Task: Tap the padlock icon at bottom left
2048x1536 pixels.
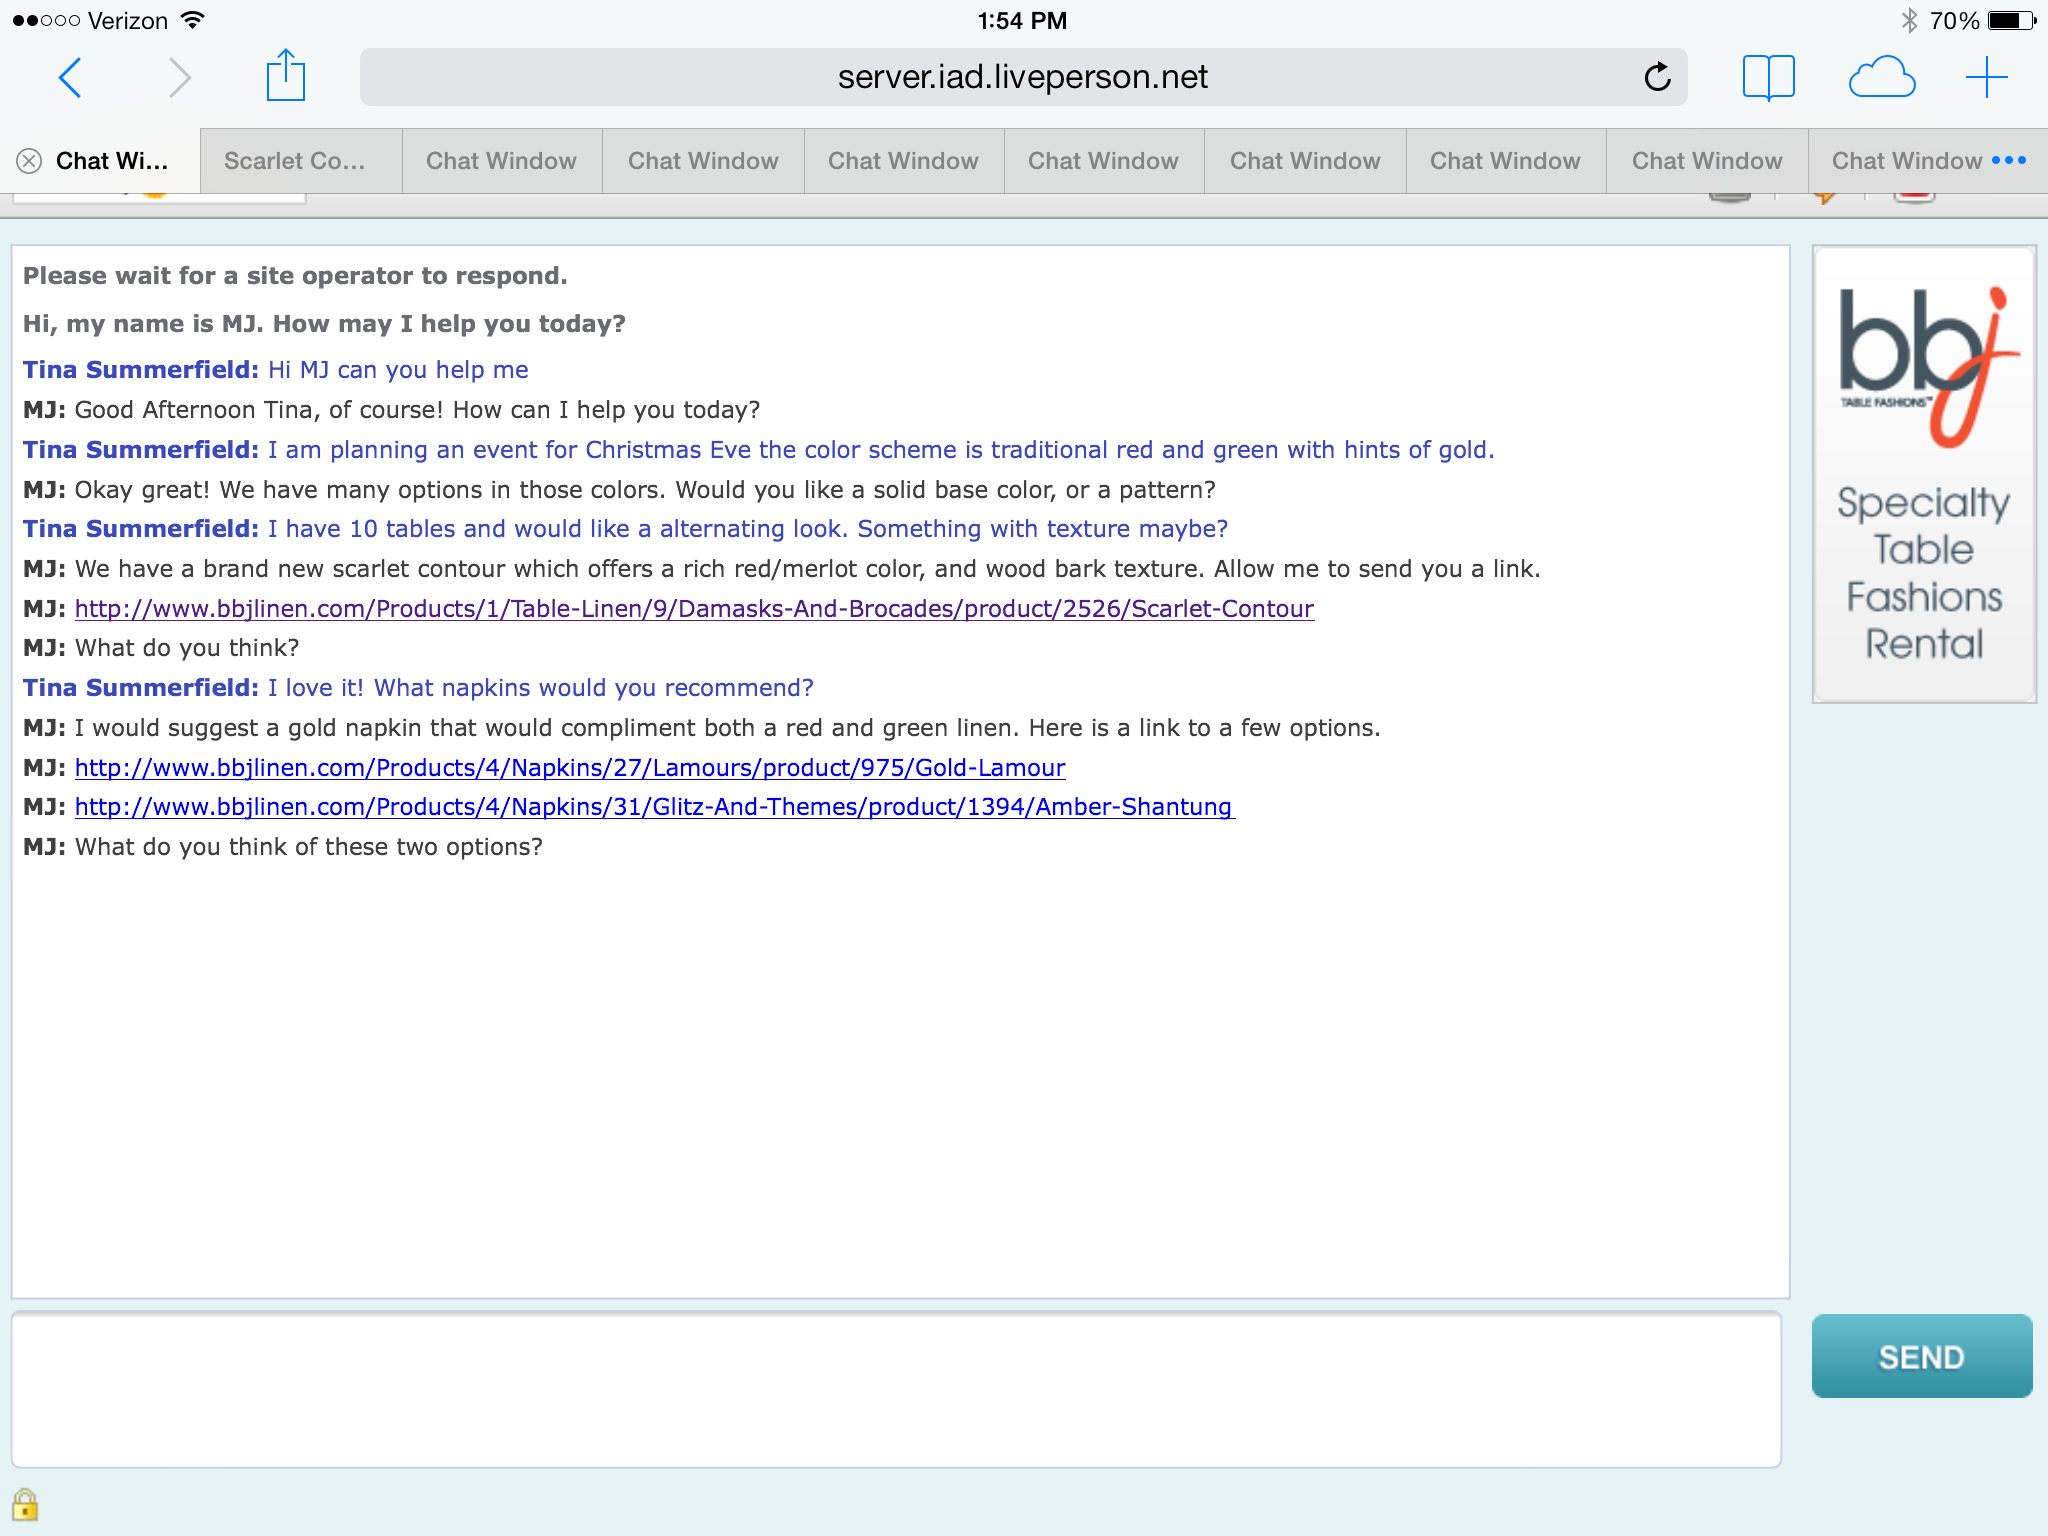Action: pyautogui.click(x=25, y=1505)
